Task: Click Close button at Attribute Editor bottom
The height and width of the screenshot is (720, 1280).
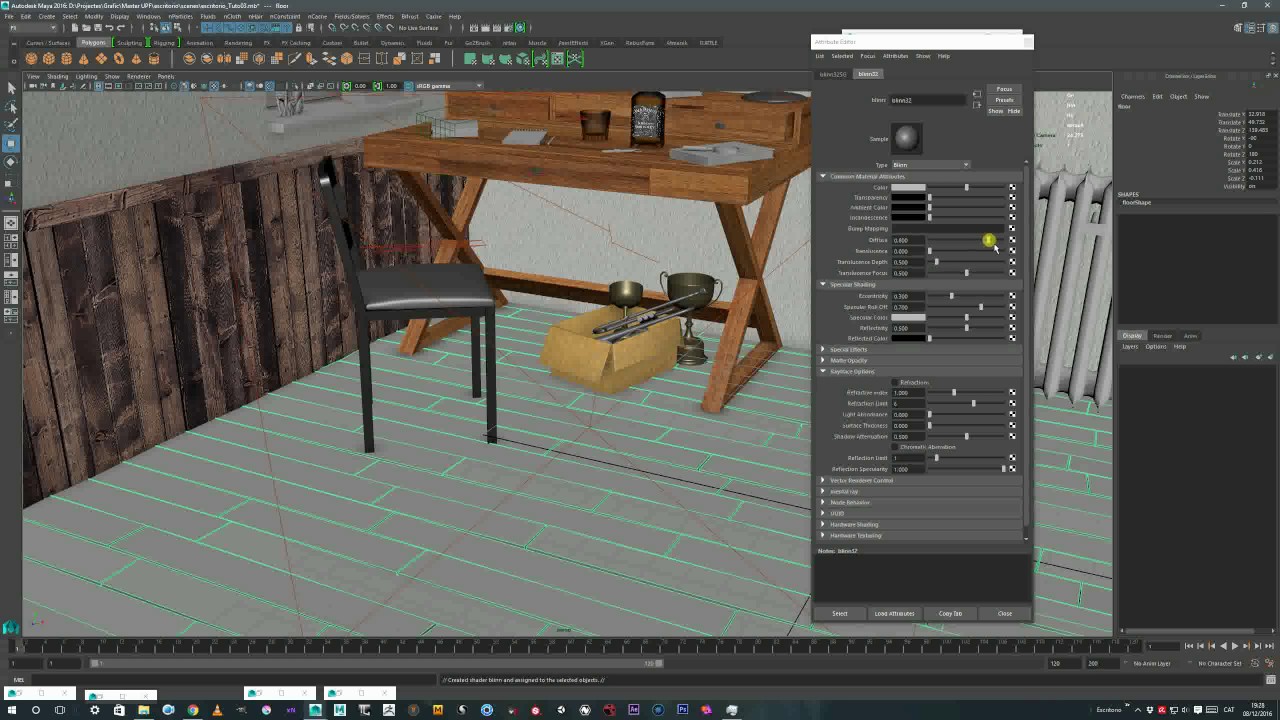Action: point(1005,613)
